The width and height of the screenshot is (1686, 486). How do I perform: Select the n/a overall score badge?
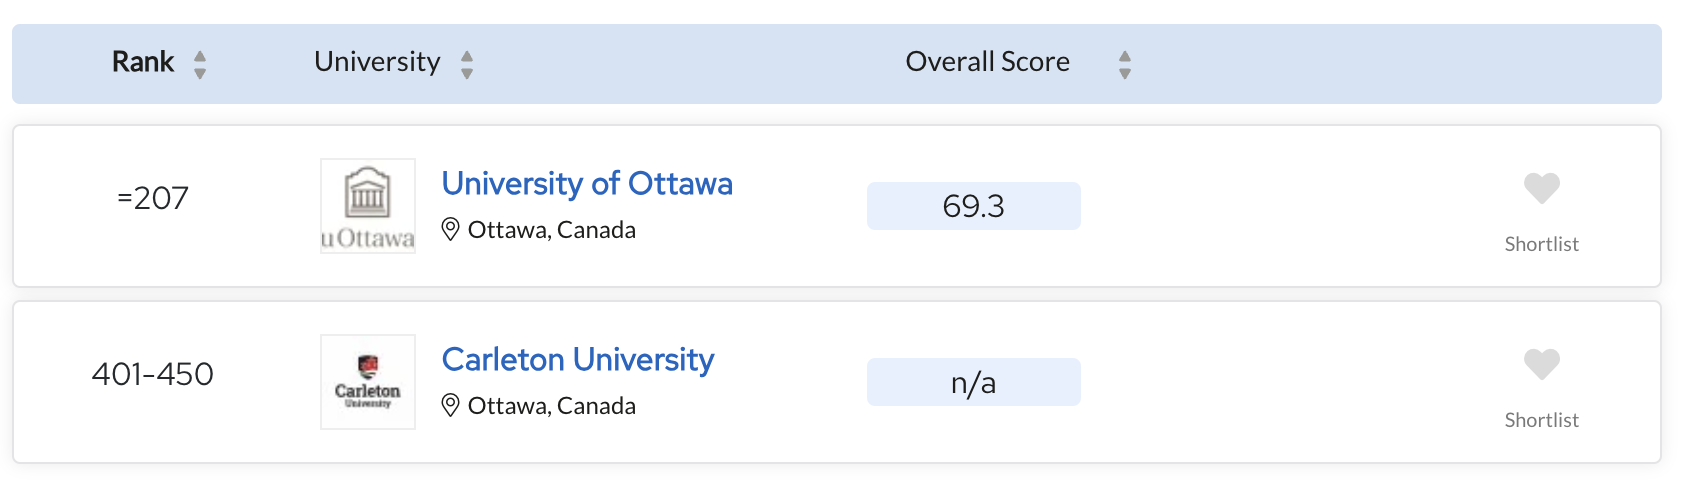(974, 382)
